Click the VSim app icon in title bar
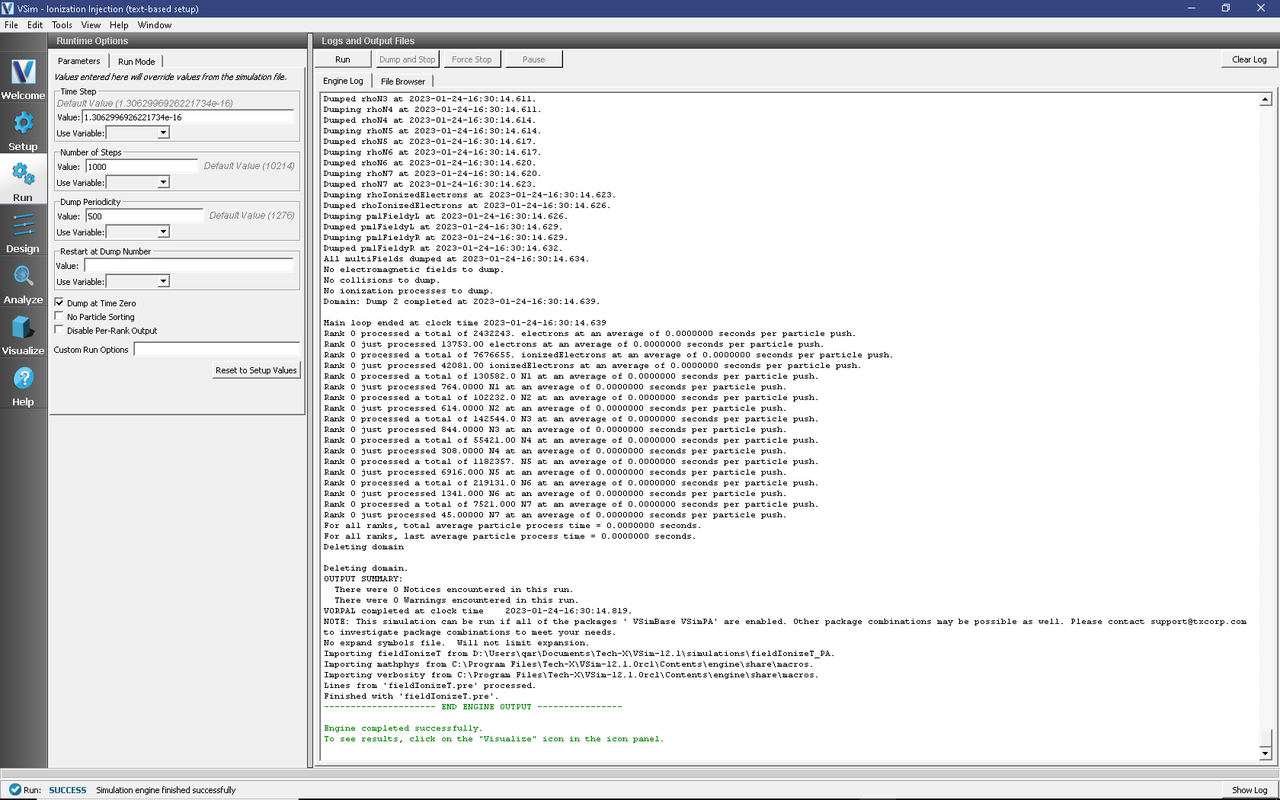Screen dimensions: 1280x800 9,8
